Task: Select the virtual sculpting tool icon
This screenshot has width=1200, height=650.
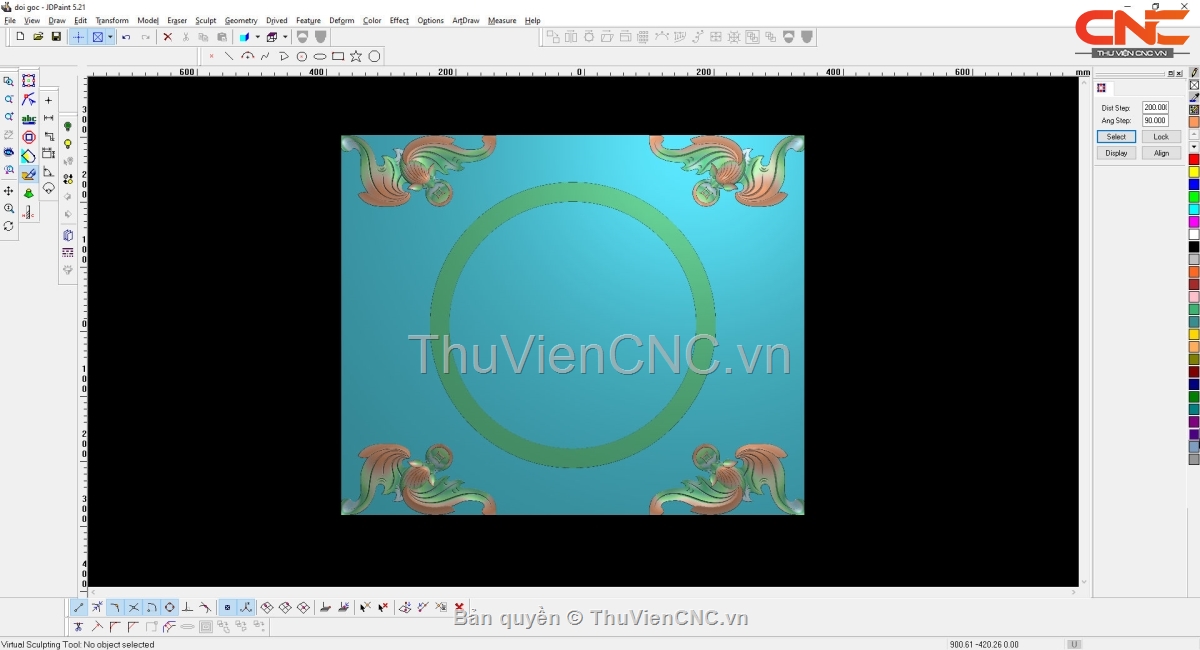Action: pos(29,174)
